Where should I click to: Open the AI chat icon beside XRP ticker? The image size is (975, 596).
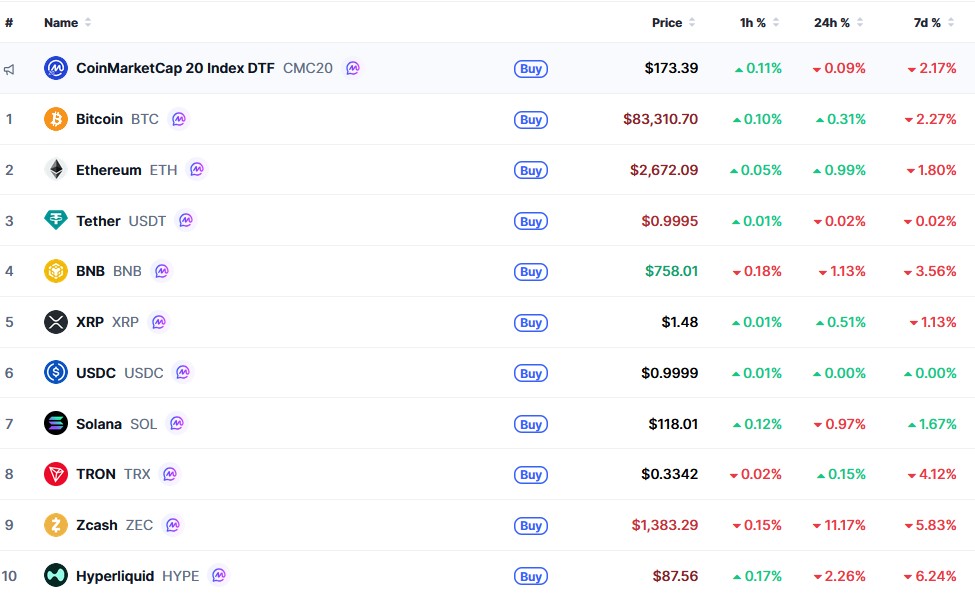click(159, 322)
